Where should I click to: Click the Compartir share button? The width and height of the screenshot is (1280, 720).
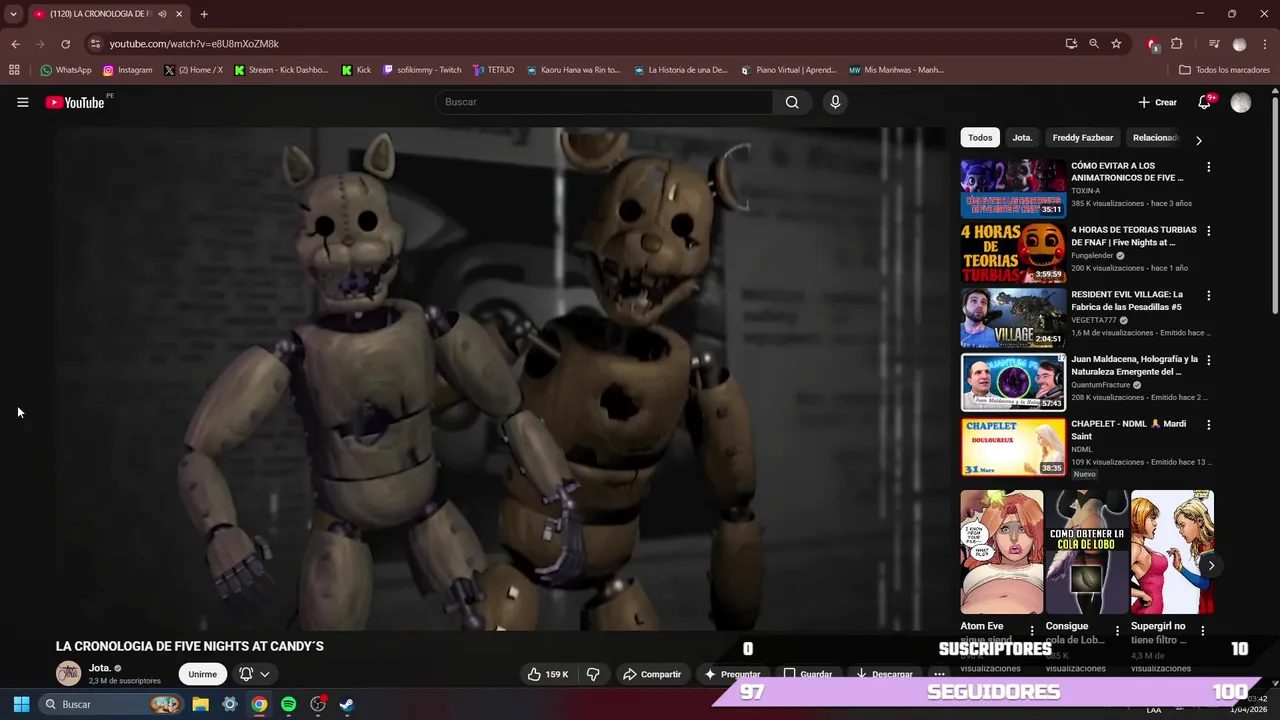click(x=651, y=674)
